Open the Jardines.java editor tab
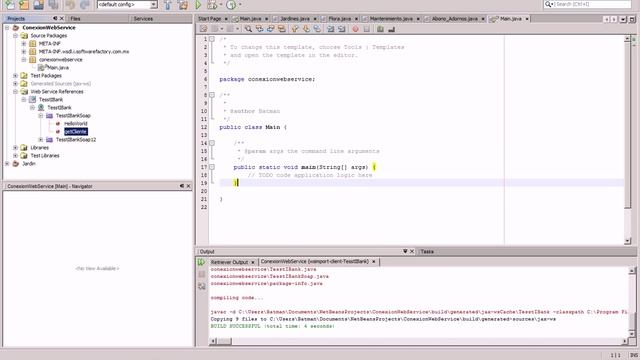 point(295,19)
